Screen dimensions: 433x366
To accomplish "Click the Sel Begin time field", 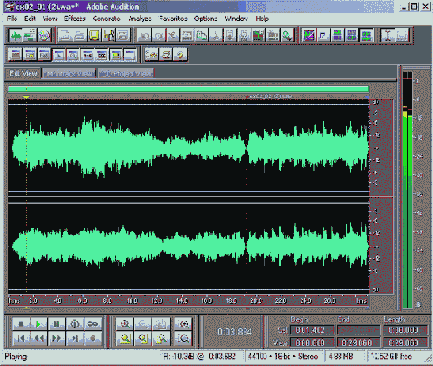I will pyautogui.click(x=312, y=330).
